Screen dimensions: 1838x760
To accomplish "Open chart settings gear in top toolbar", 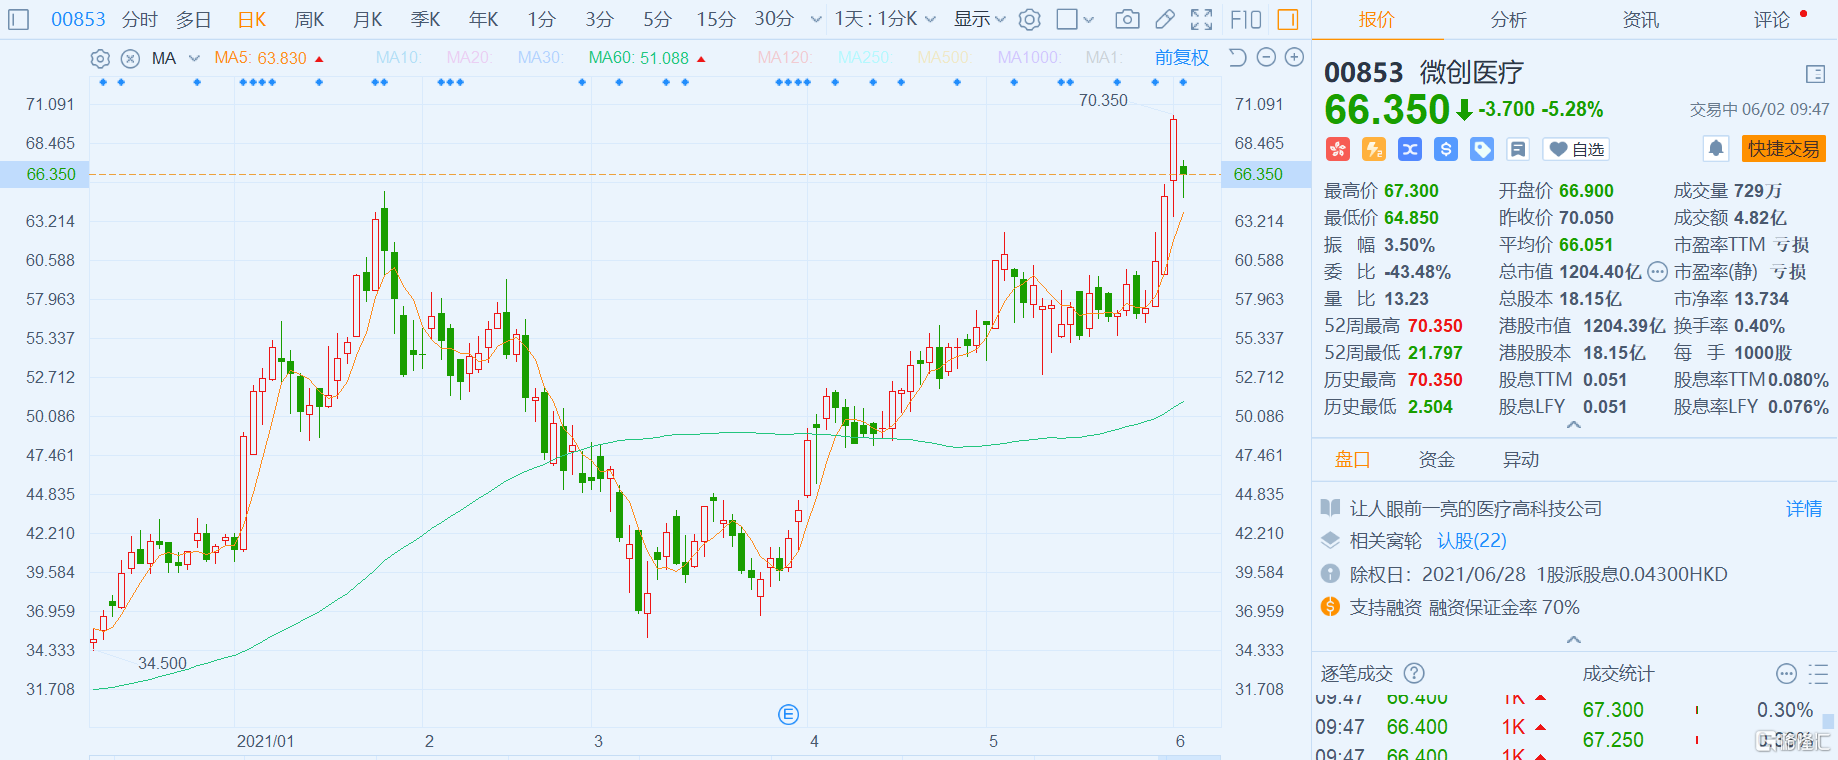I will pos(1030,19).
